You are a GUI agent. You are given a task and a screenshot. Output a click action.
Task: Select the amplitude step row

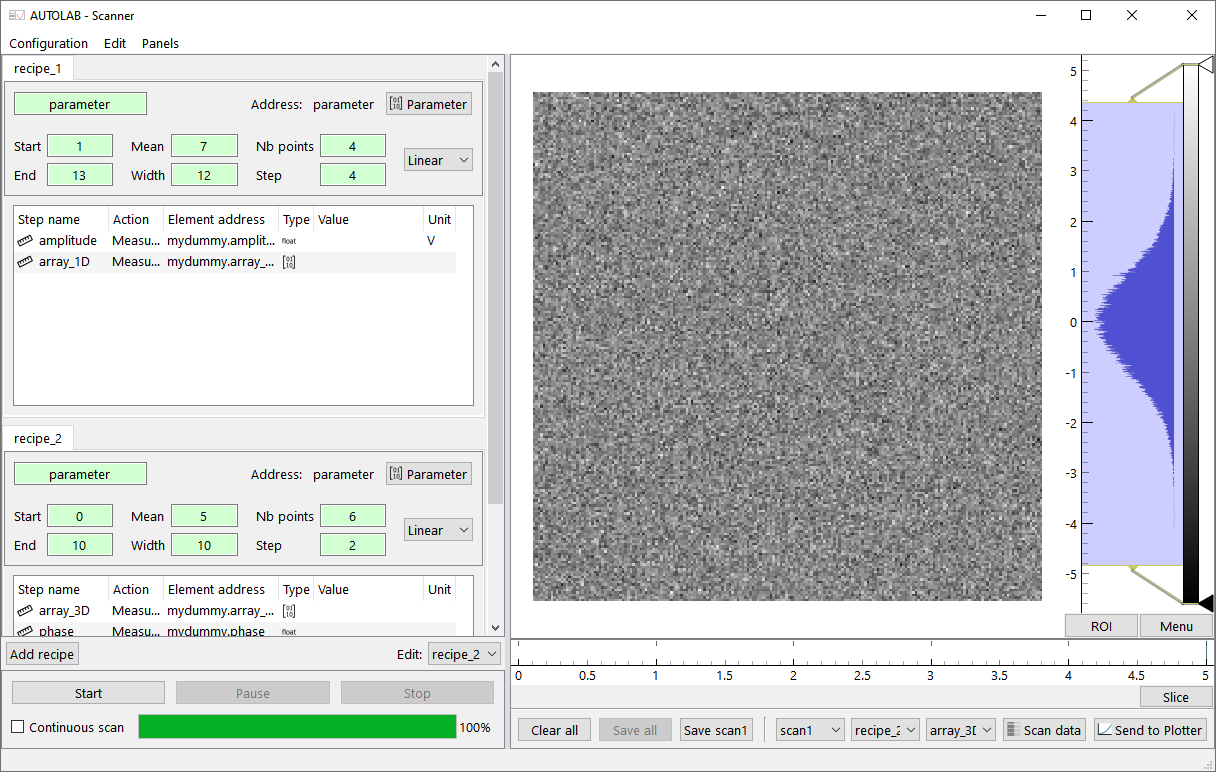pyautogui.click(x=236, y=241)
